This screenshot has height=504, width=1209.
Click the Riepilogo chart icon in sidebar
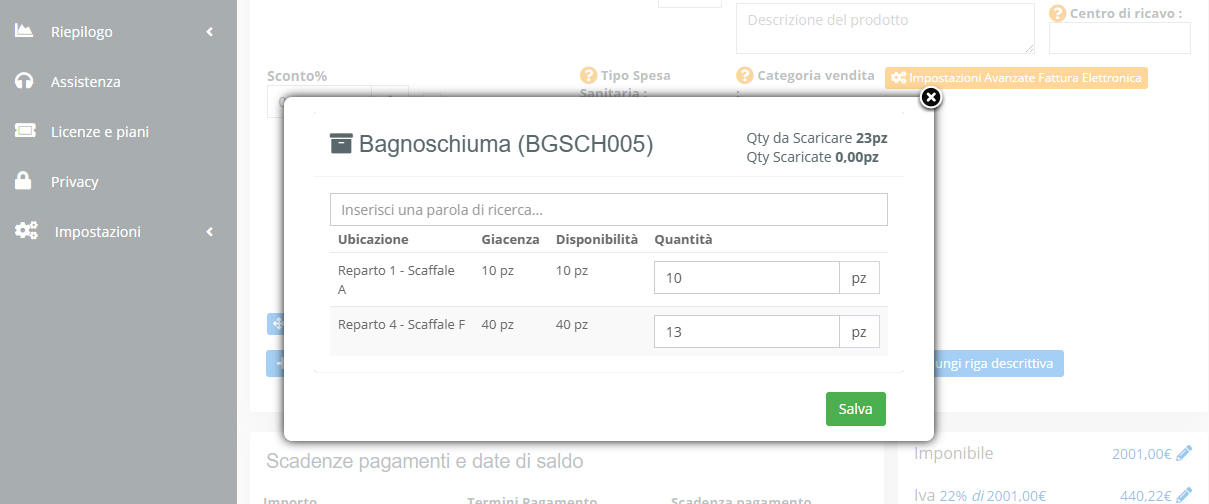click(25, 31)
